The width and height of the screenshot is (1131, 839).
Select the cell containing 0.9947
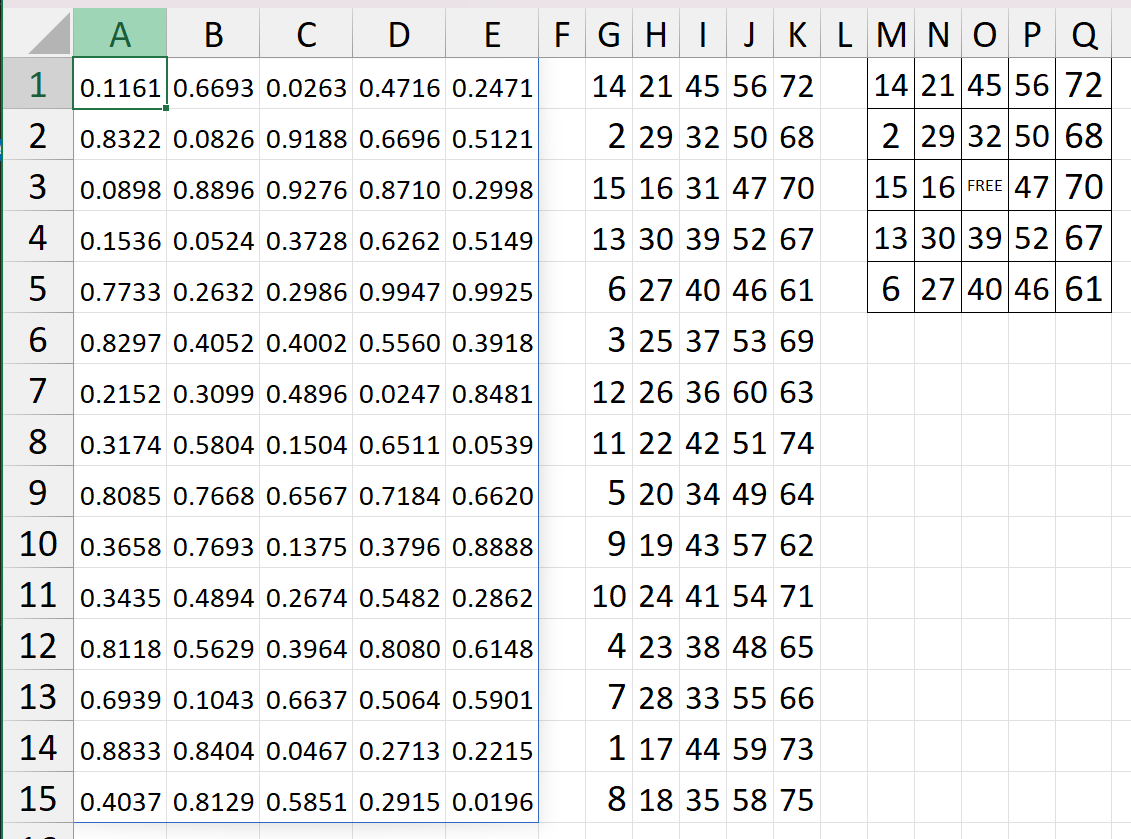click(x=398, y=289)
